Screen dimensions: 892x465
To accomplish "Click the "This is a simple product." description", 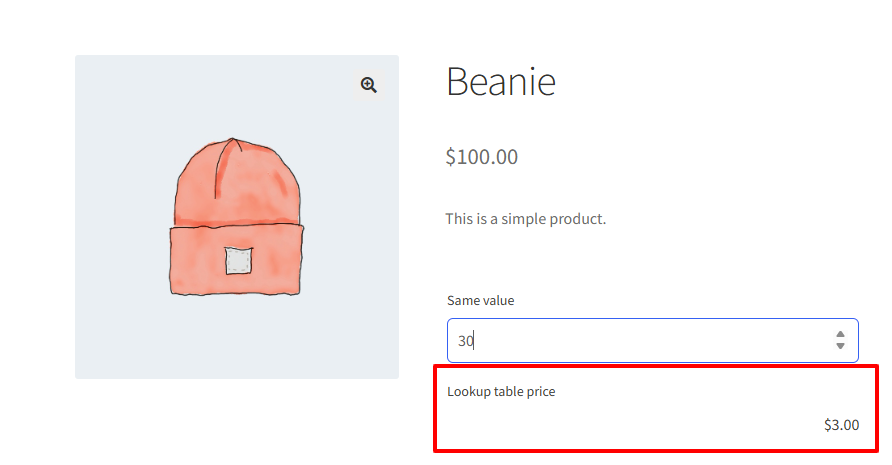I will pos(526,219).
